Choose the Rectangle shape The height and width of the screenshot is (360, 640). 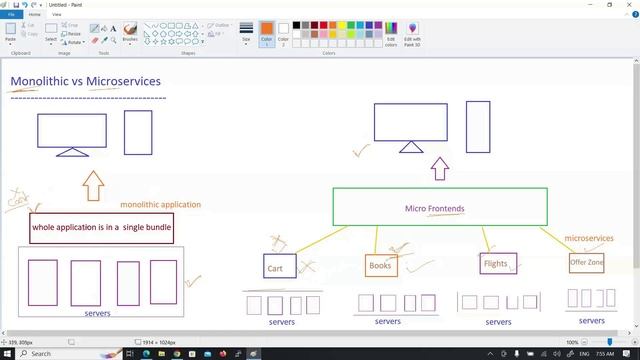pos(171,26)
